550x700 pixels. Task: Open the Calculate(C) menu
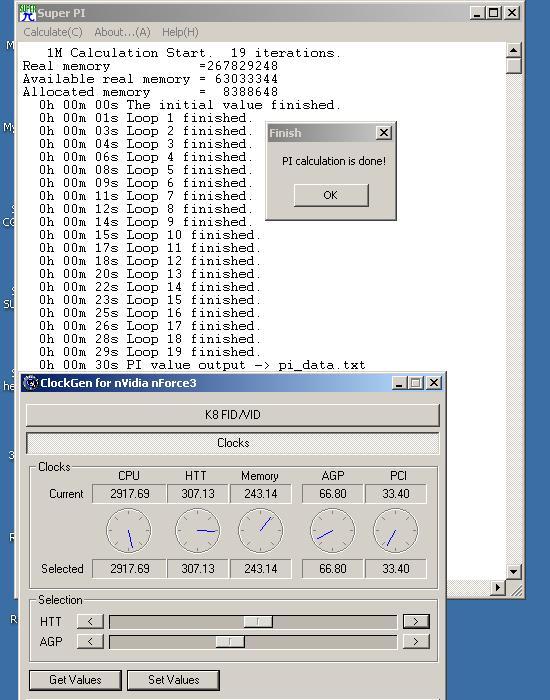tap(53, 32)
